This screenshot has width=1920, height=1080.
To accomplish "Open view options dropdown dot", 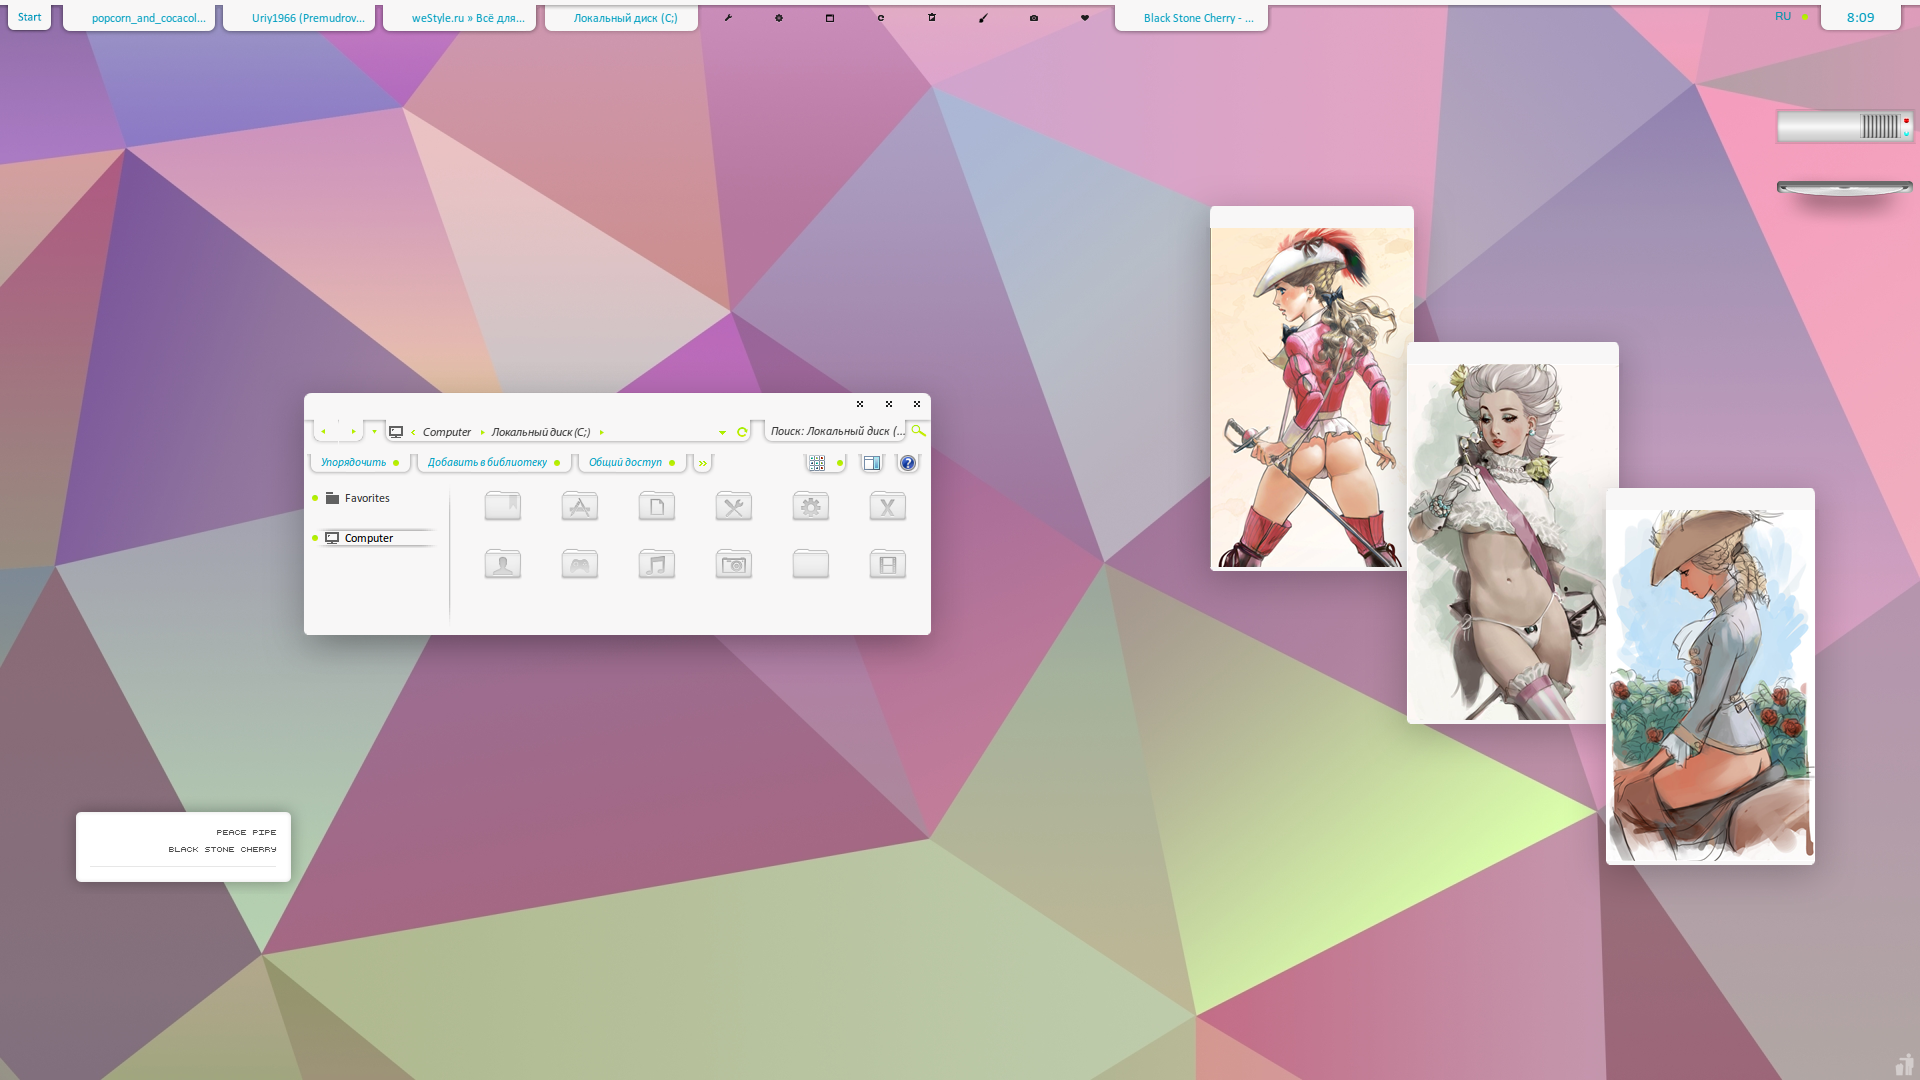I will [x=840, y=463].
